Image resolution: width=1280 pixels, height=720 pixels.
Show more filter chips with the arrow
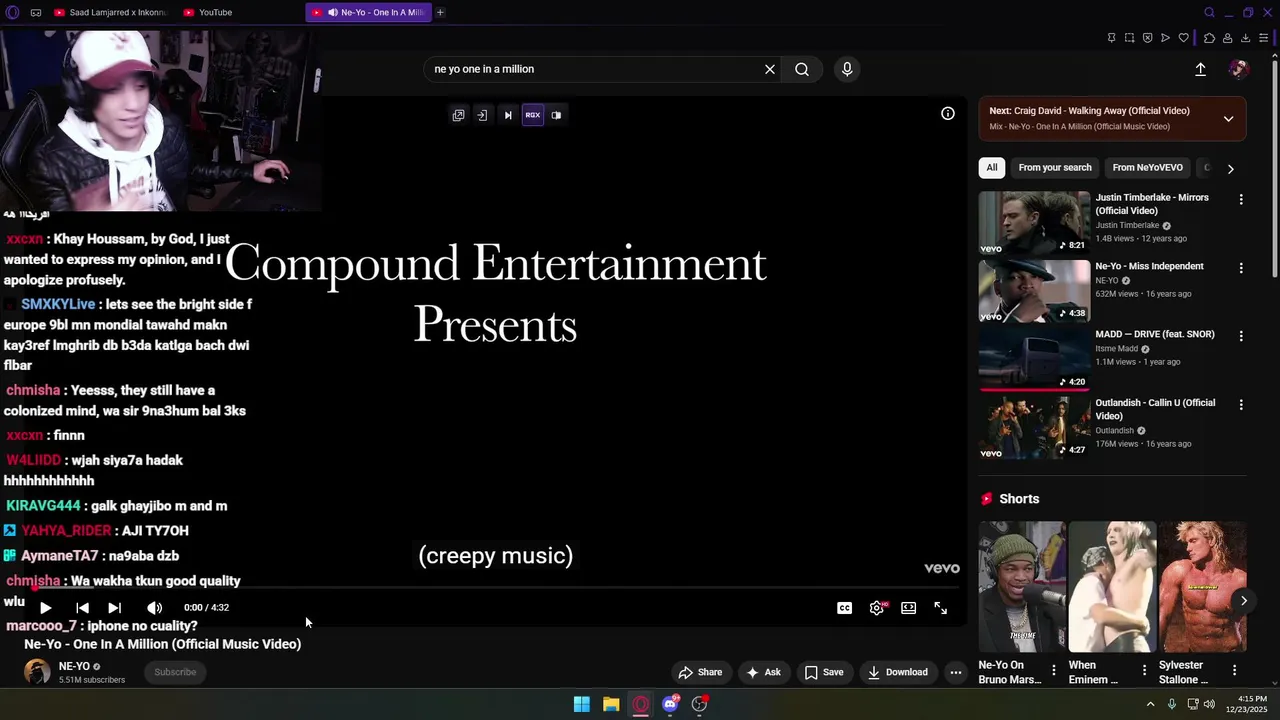[1230, 169]
